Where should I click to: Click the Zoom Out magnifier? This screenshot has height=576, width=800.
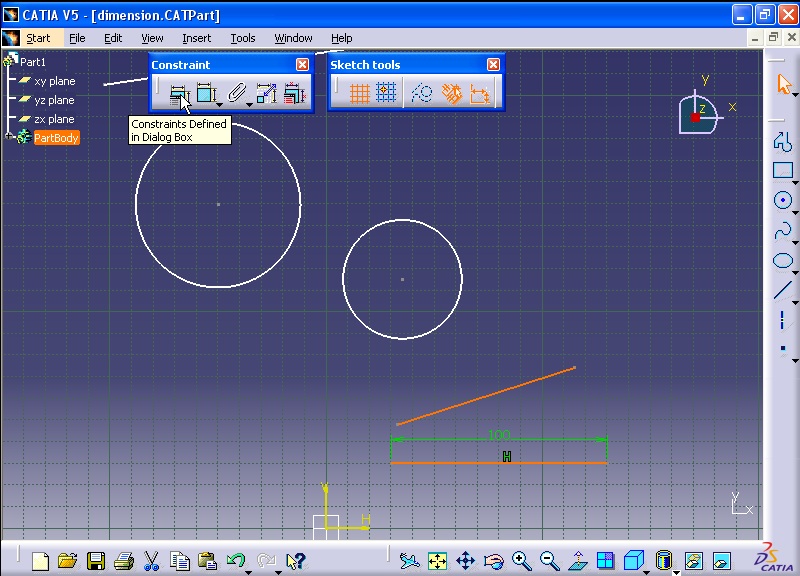[x=550, y=561]
